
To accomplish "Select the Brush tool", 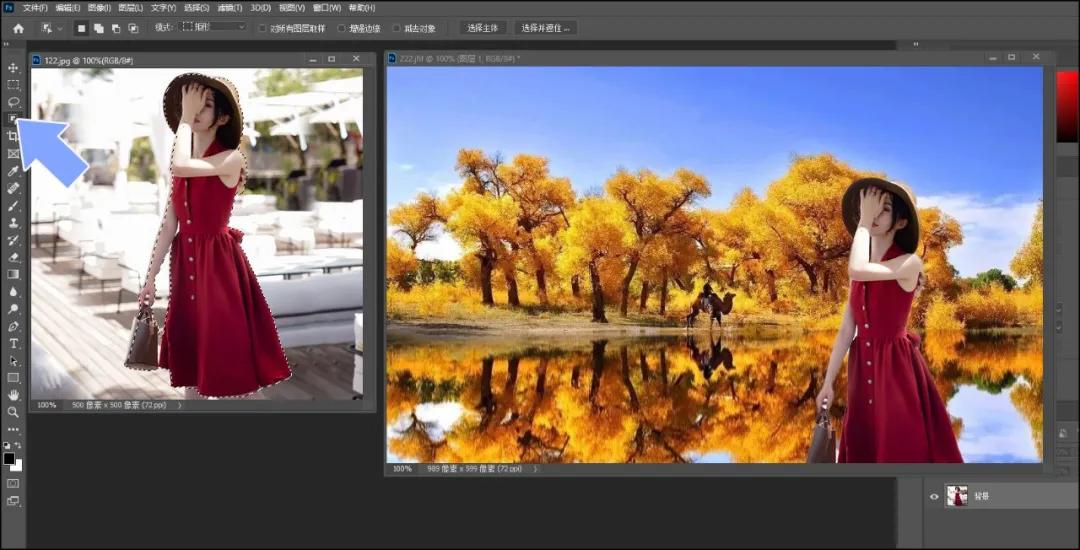I will point(13,206).
